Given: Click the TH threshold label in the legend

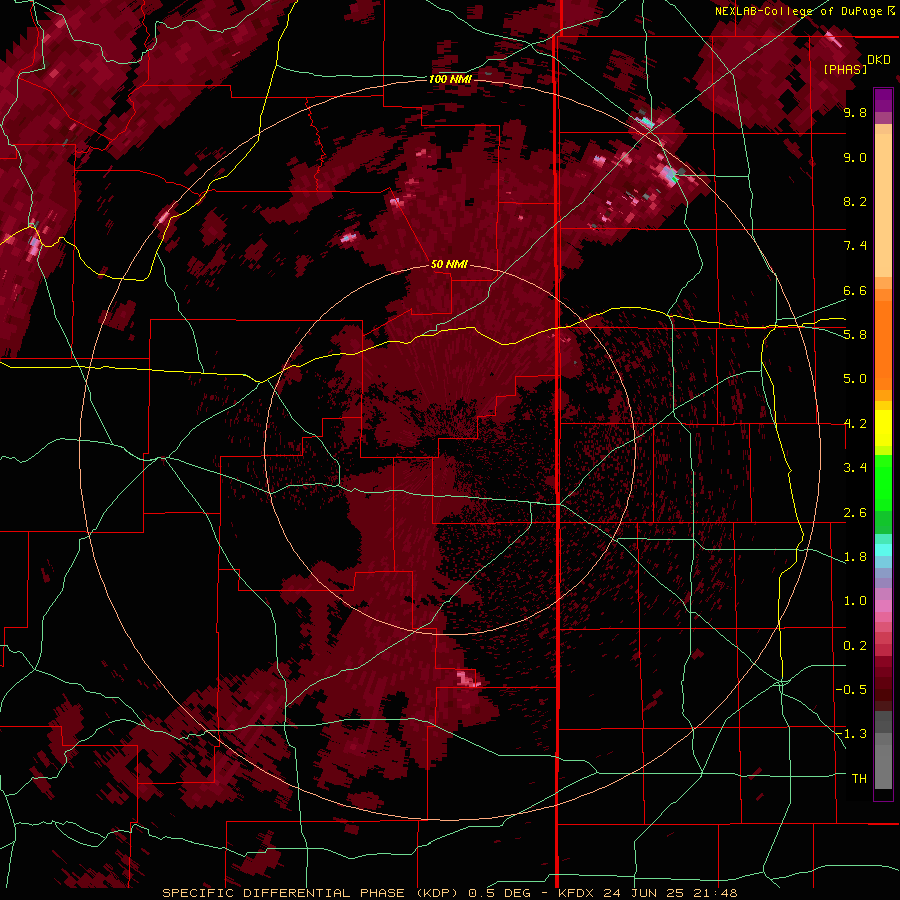Looking at the screenshot, I should (859, 779).
